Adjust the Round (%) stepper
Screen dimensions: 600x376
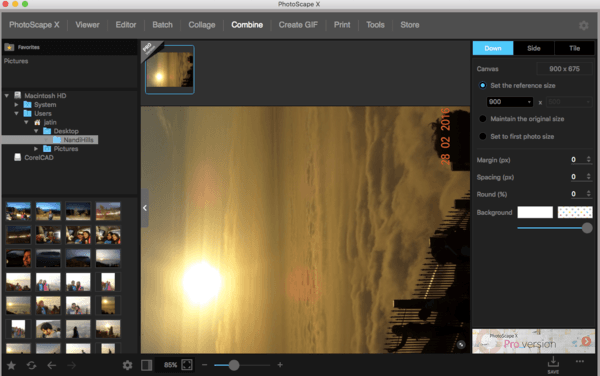pyautogui.click(x=589, y=194)
